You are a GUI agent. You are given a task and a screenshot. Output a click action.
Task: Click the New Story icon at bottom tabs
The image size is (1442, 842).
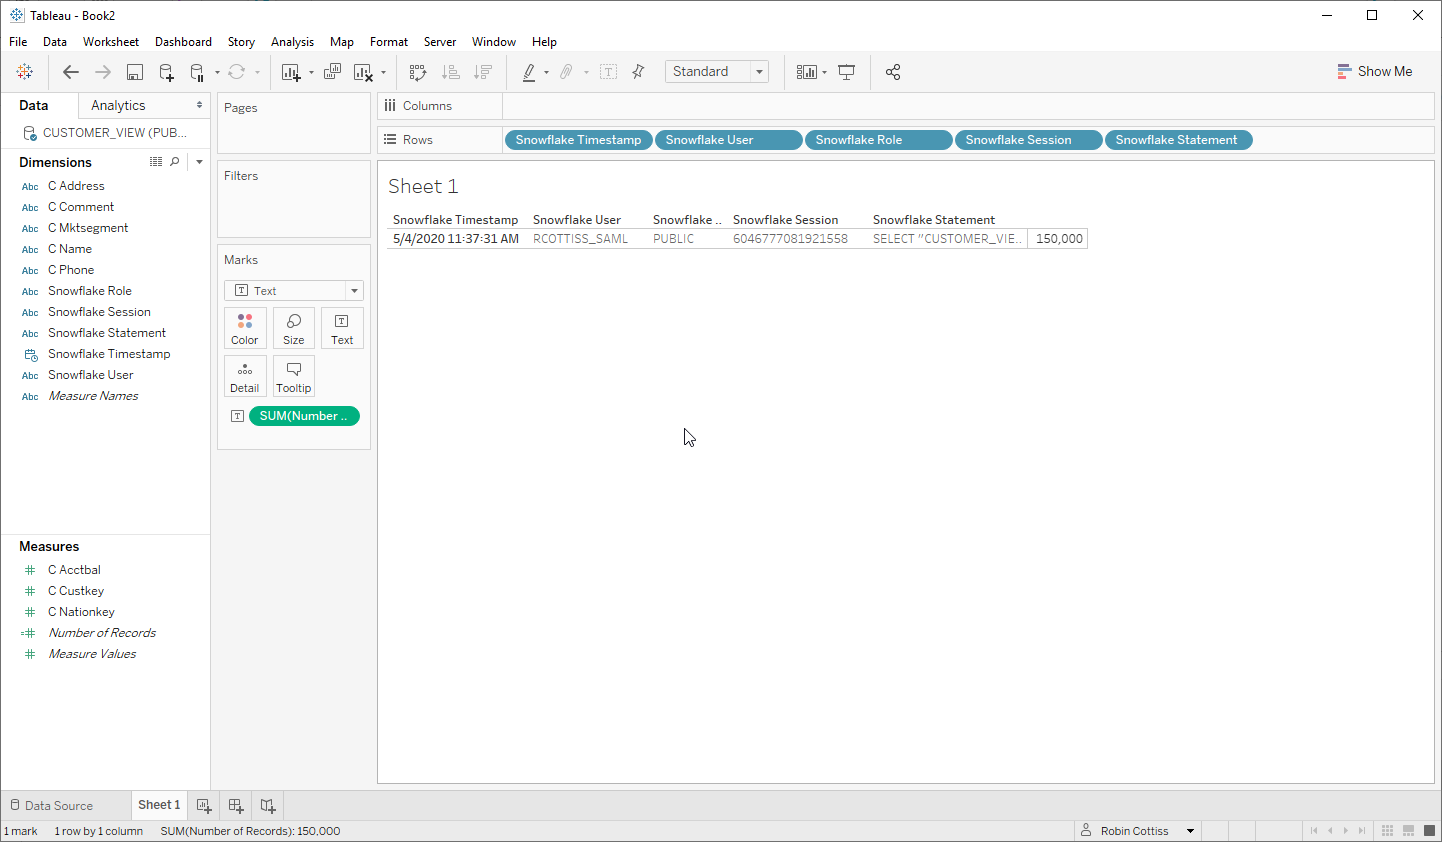coord(268,805)
